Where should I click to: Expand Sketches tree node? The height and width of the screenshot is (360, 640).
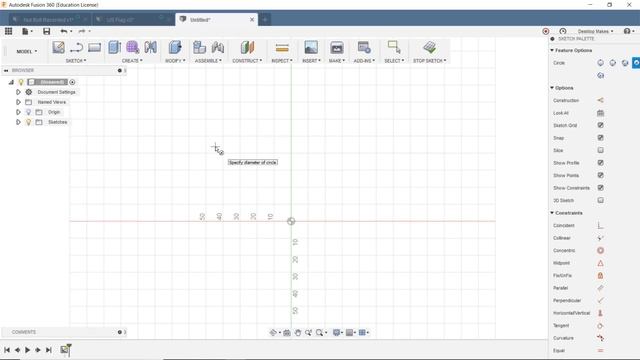pyautogui.click(x=18, y=122)
